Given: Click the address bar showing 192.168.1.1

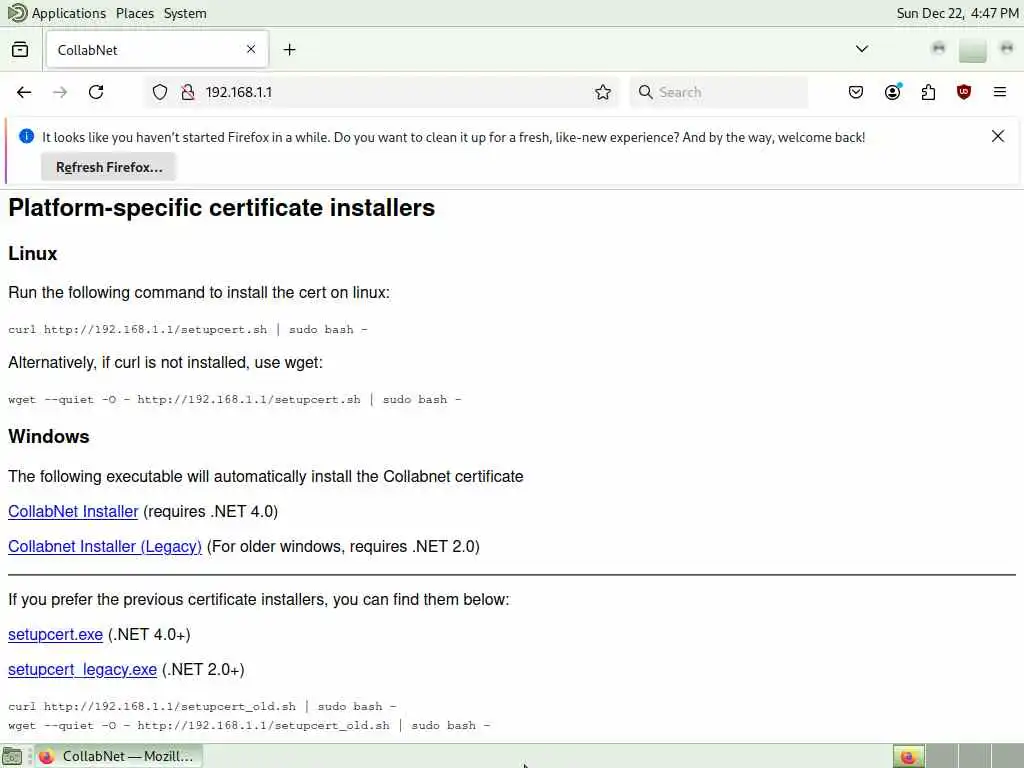Looking at the screenshot, I should pyautogui.click(x=379, y=92).
